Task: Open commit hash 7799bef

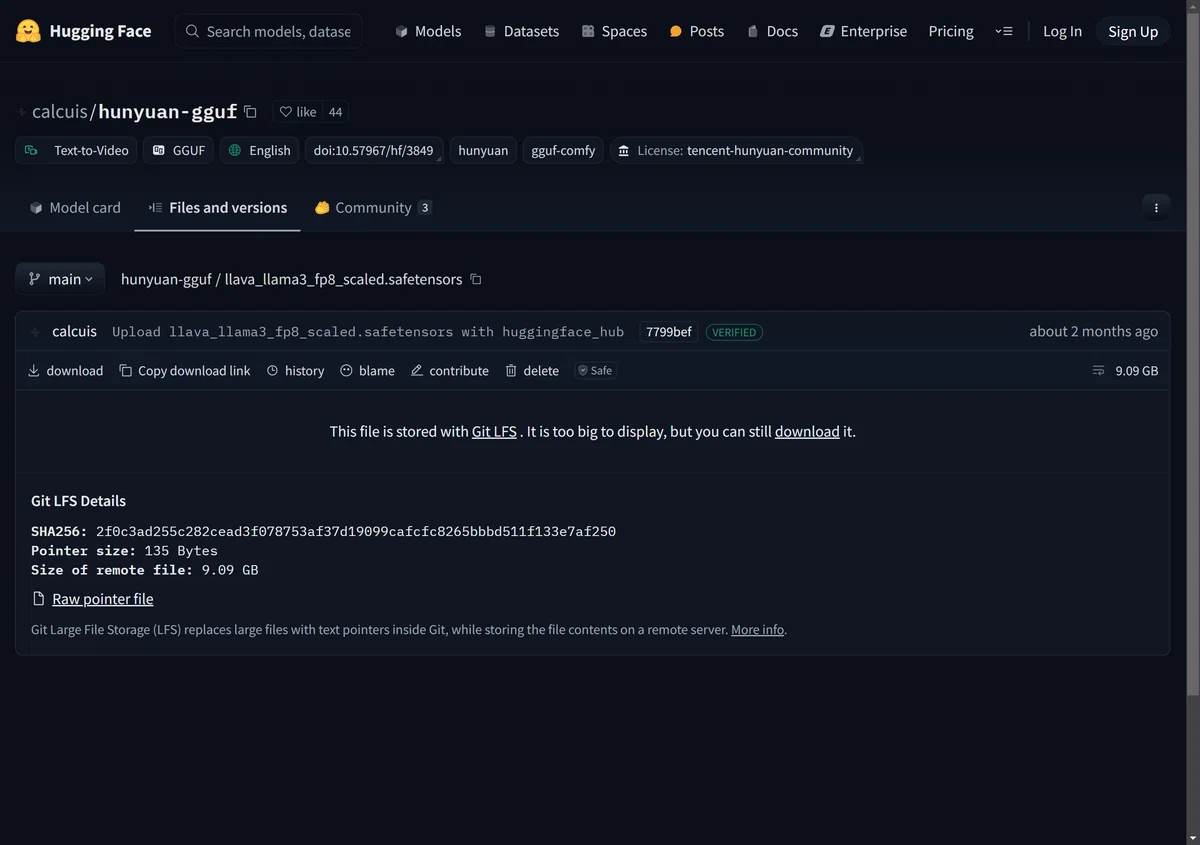Action: point(669,332)
